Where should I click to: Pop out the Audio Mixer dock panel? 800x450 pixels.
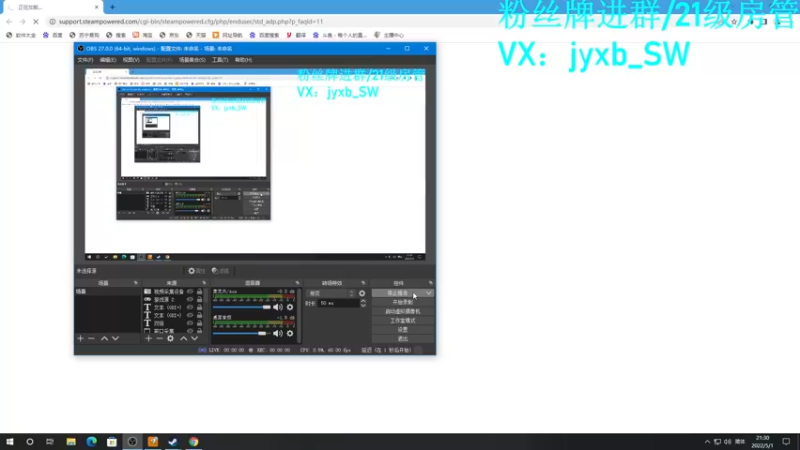pyautogui.click(x=297, y=283)
